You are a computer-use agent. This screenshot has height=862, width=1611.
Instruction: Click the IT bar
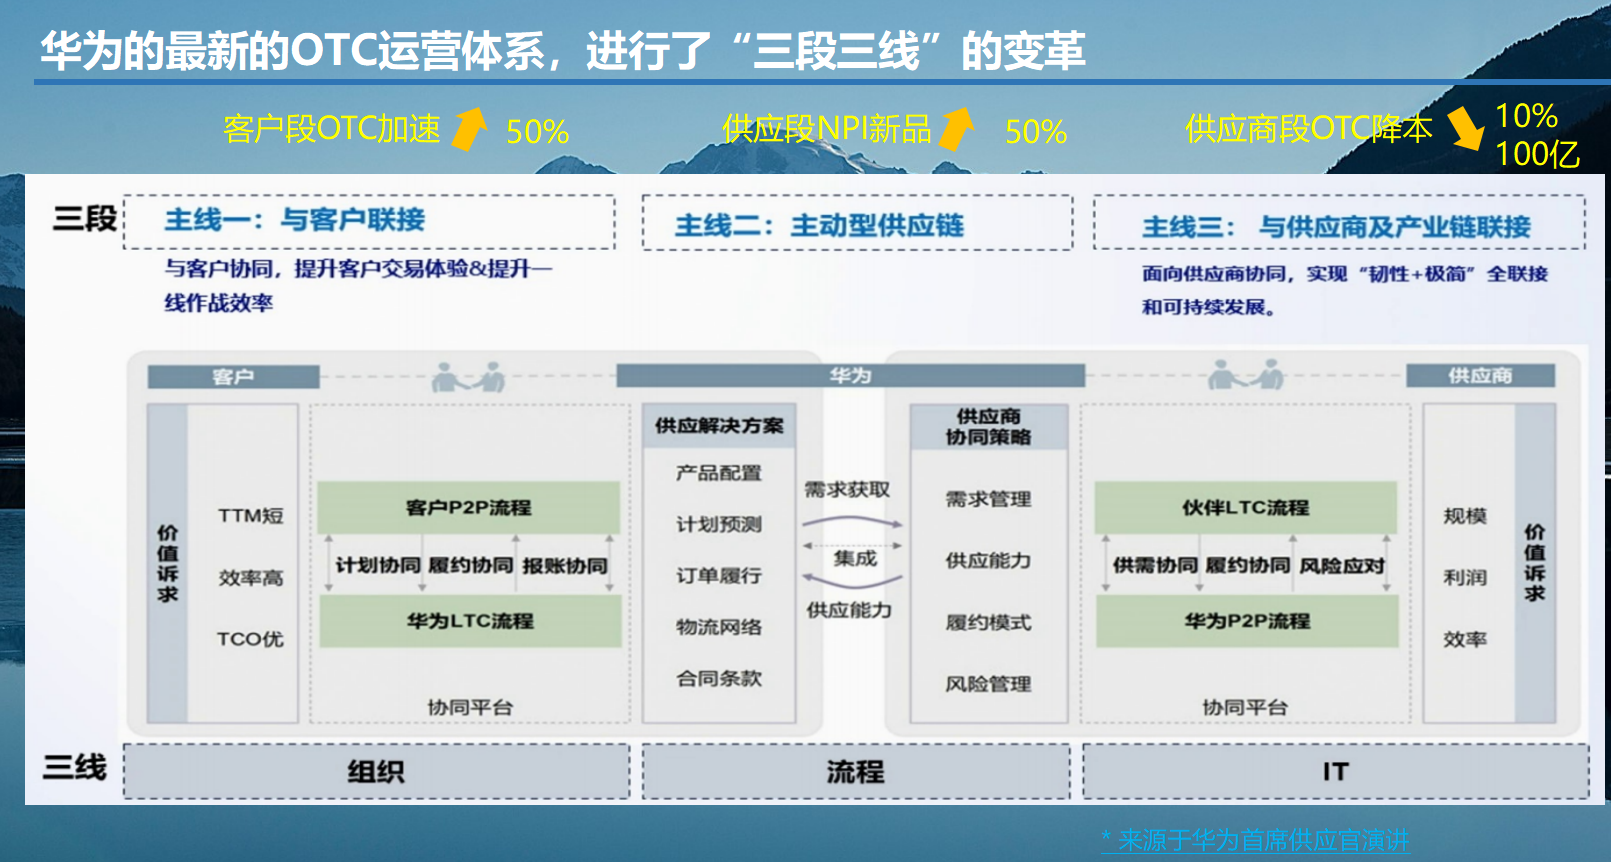click(x=1335, y=771)
